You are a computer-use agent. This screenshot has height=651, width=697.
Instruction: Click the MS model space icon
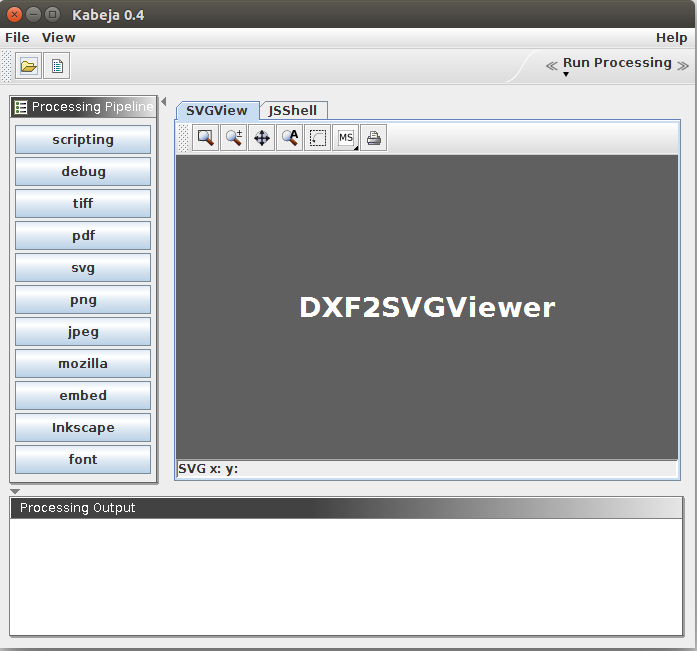coord(345,138)
